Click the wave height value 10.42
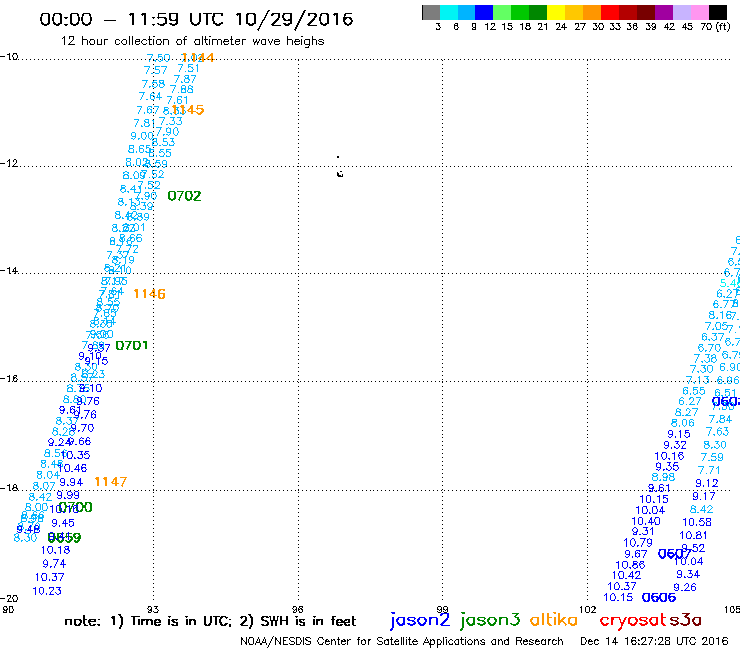 click(x=626, y=575)
